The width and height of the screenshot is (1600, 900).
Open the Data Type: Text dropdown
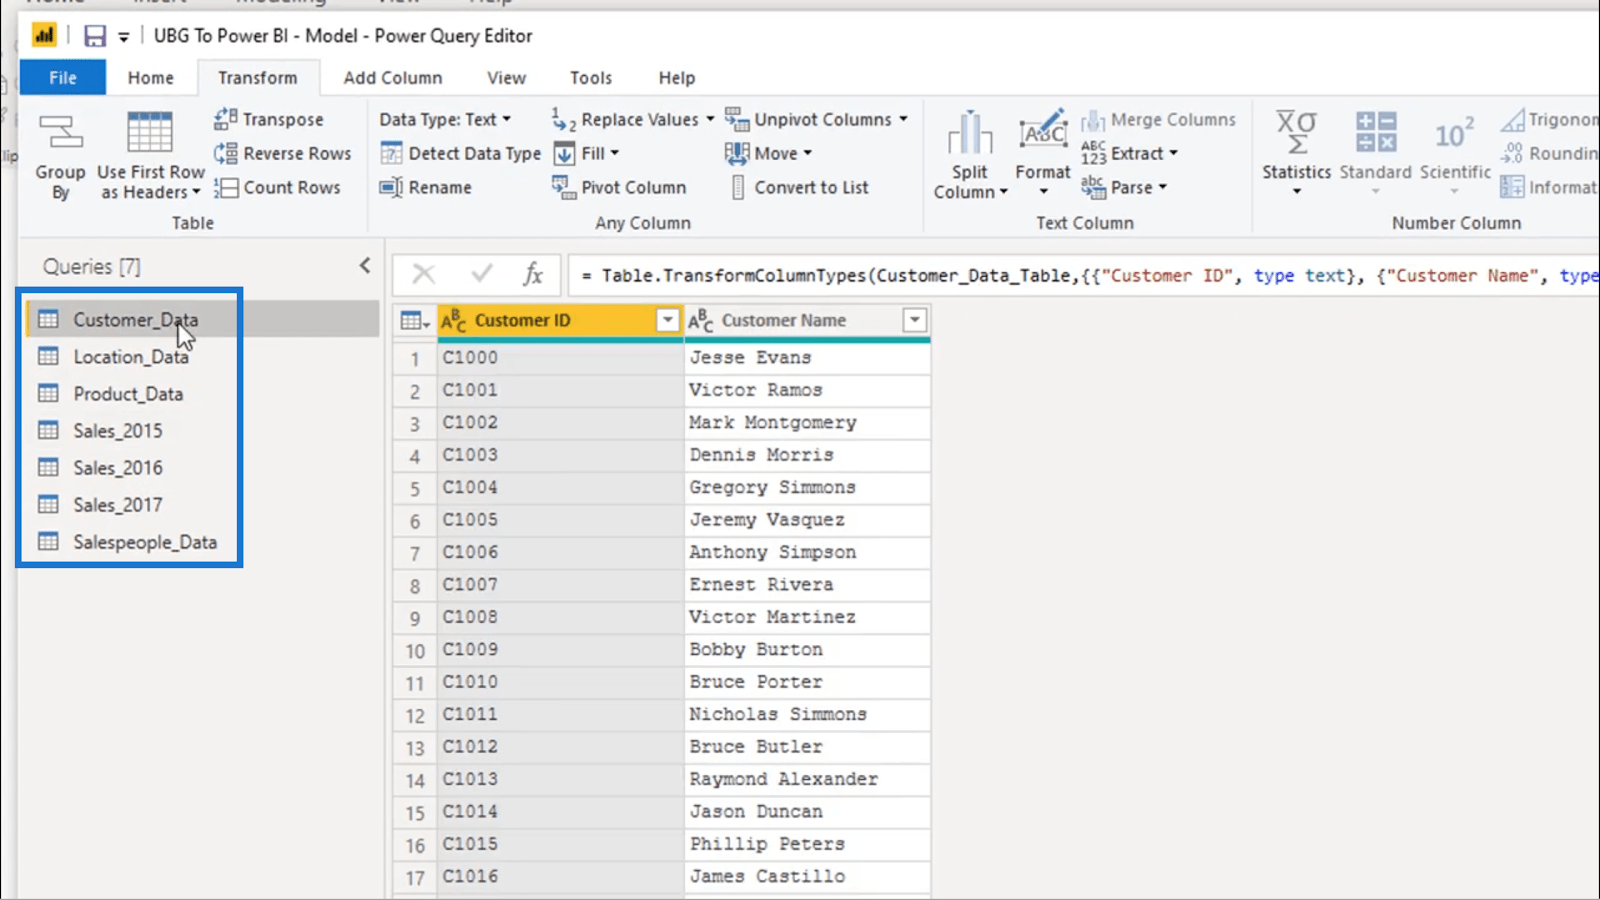[445, 119]
